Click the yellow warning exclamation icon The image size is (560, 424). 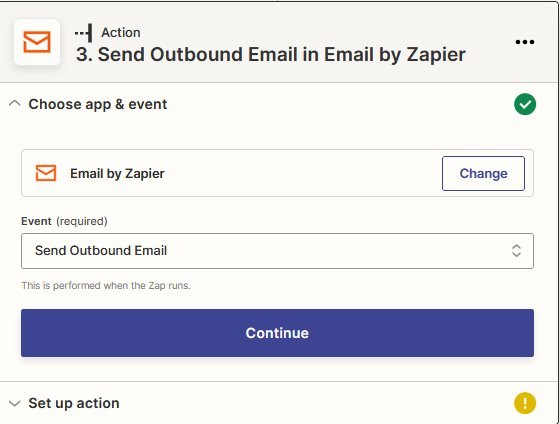pos(525,403)
